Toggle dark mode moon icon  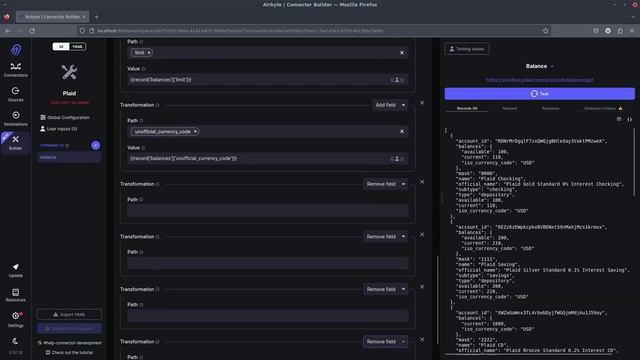pyautogui.click(x=16, y=341)
